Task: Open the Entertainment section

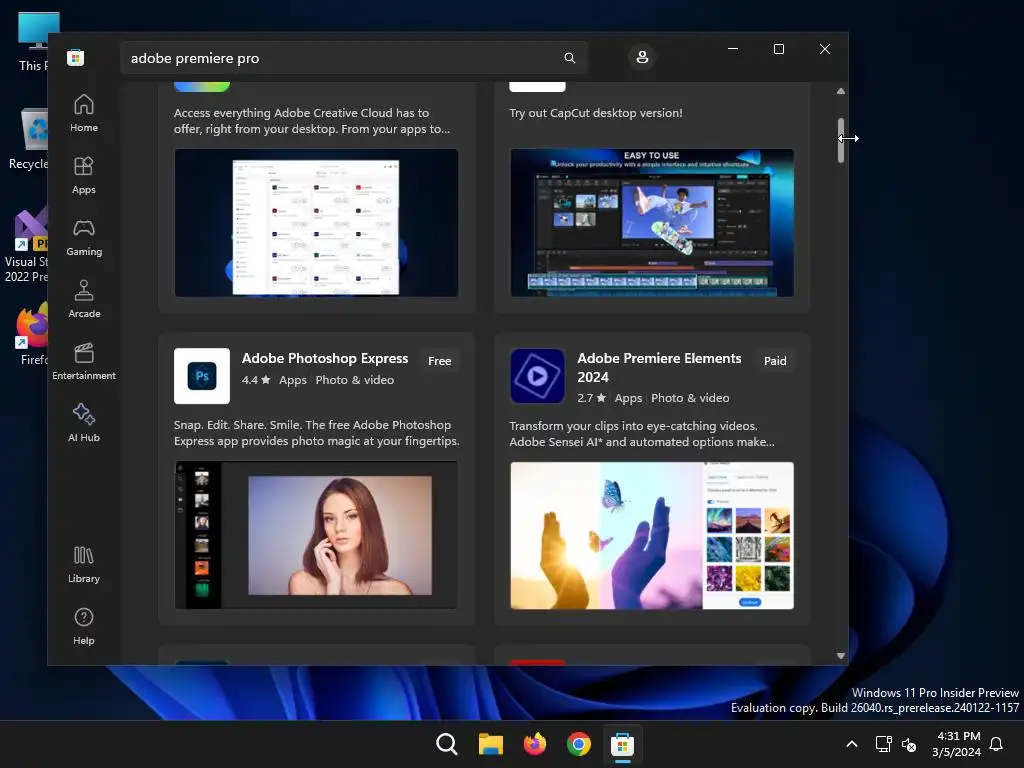Action: (x=84, y=362)
